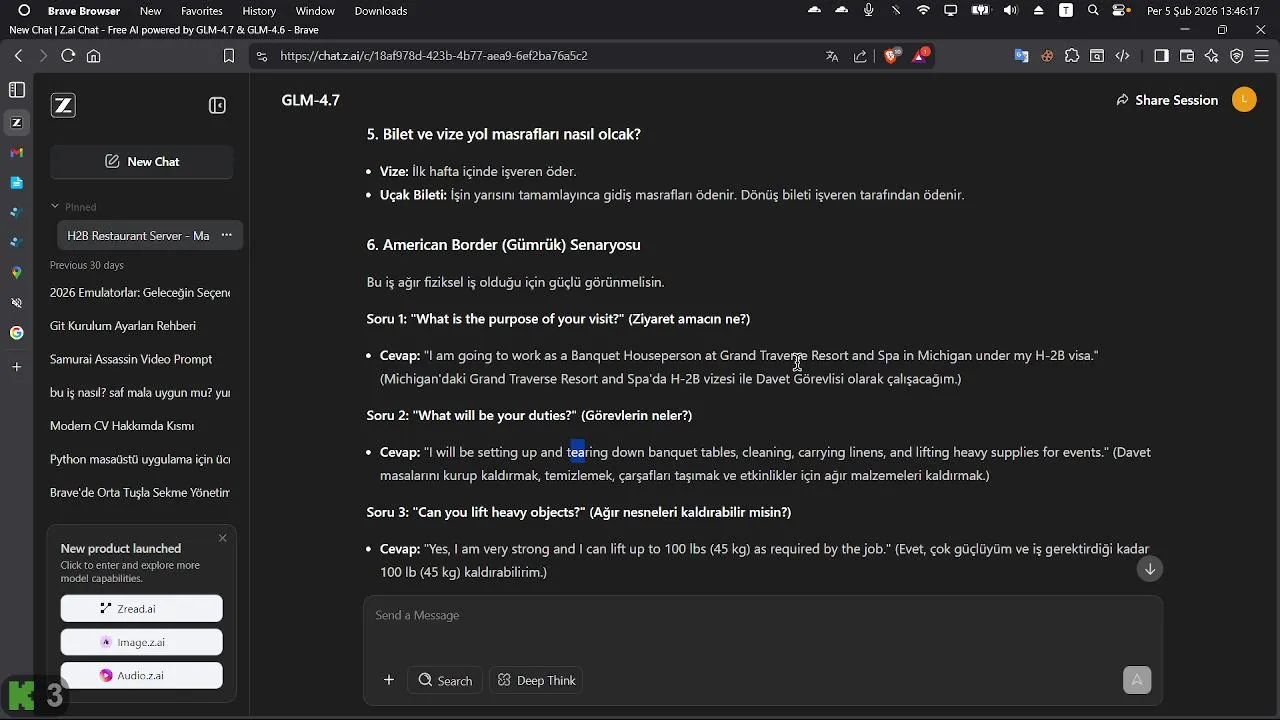
Task: Toggle the Search option
Action: (x=445, y=680)
